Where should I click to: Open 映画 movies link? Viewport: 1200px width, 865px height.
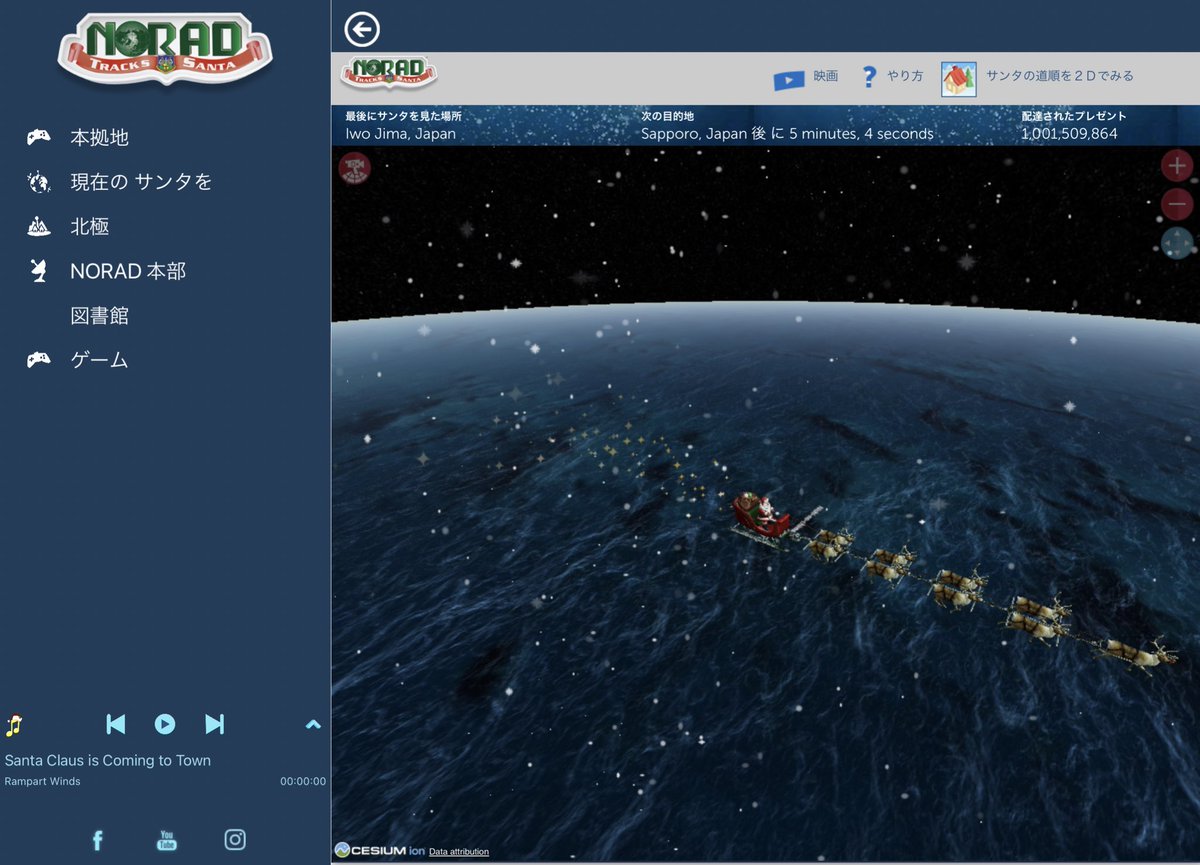pos(825,76)
